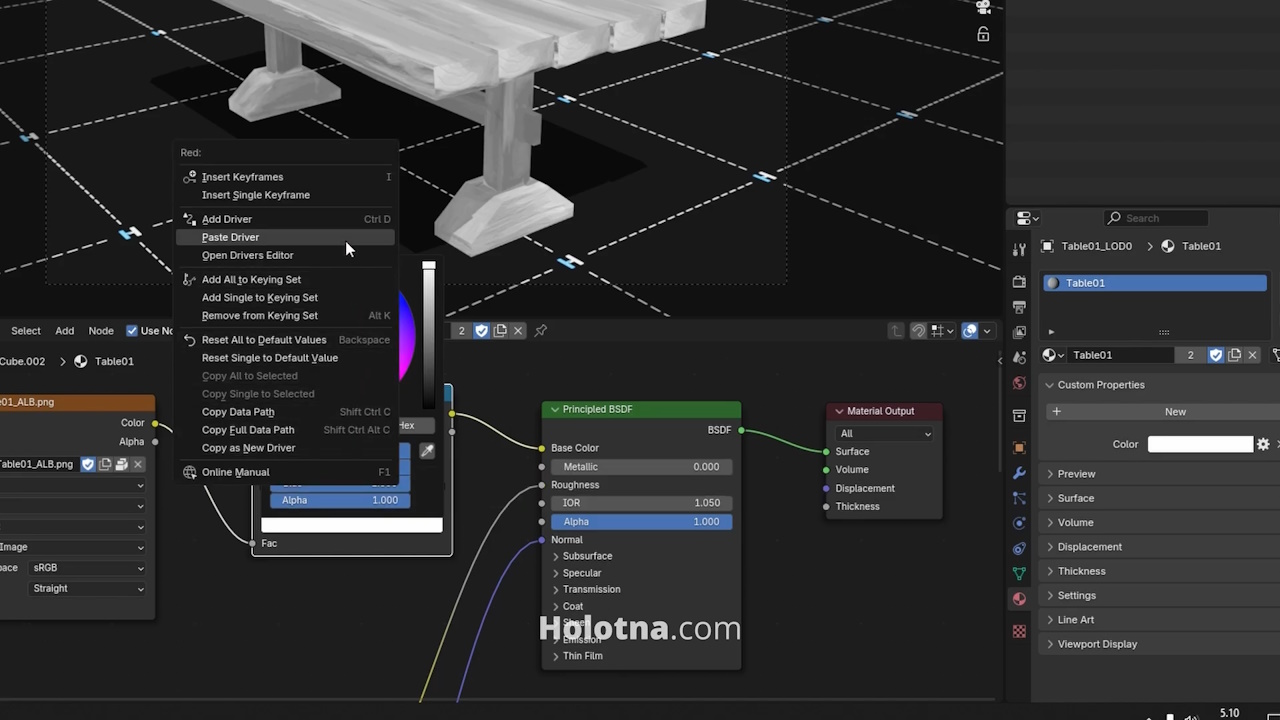This screenshot has height=720, width=1280.
Task: Open the World properties tab
Action: 1019,383
